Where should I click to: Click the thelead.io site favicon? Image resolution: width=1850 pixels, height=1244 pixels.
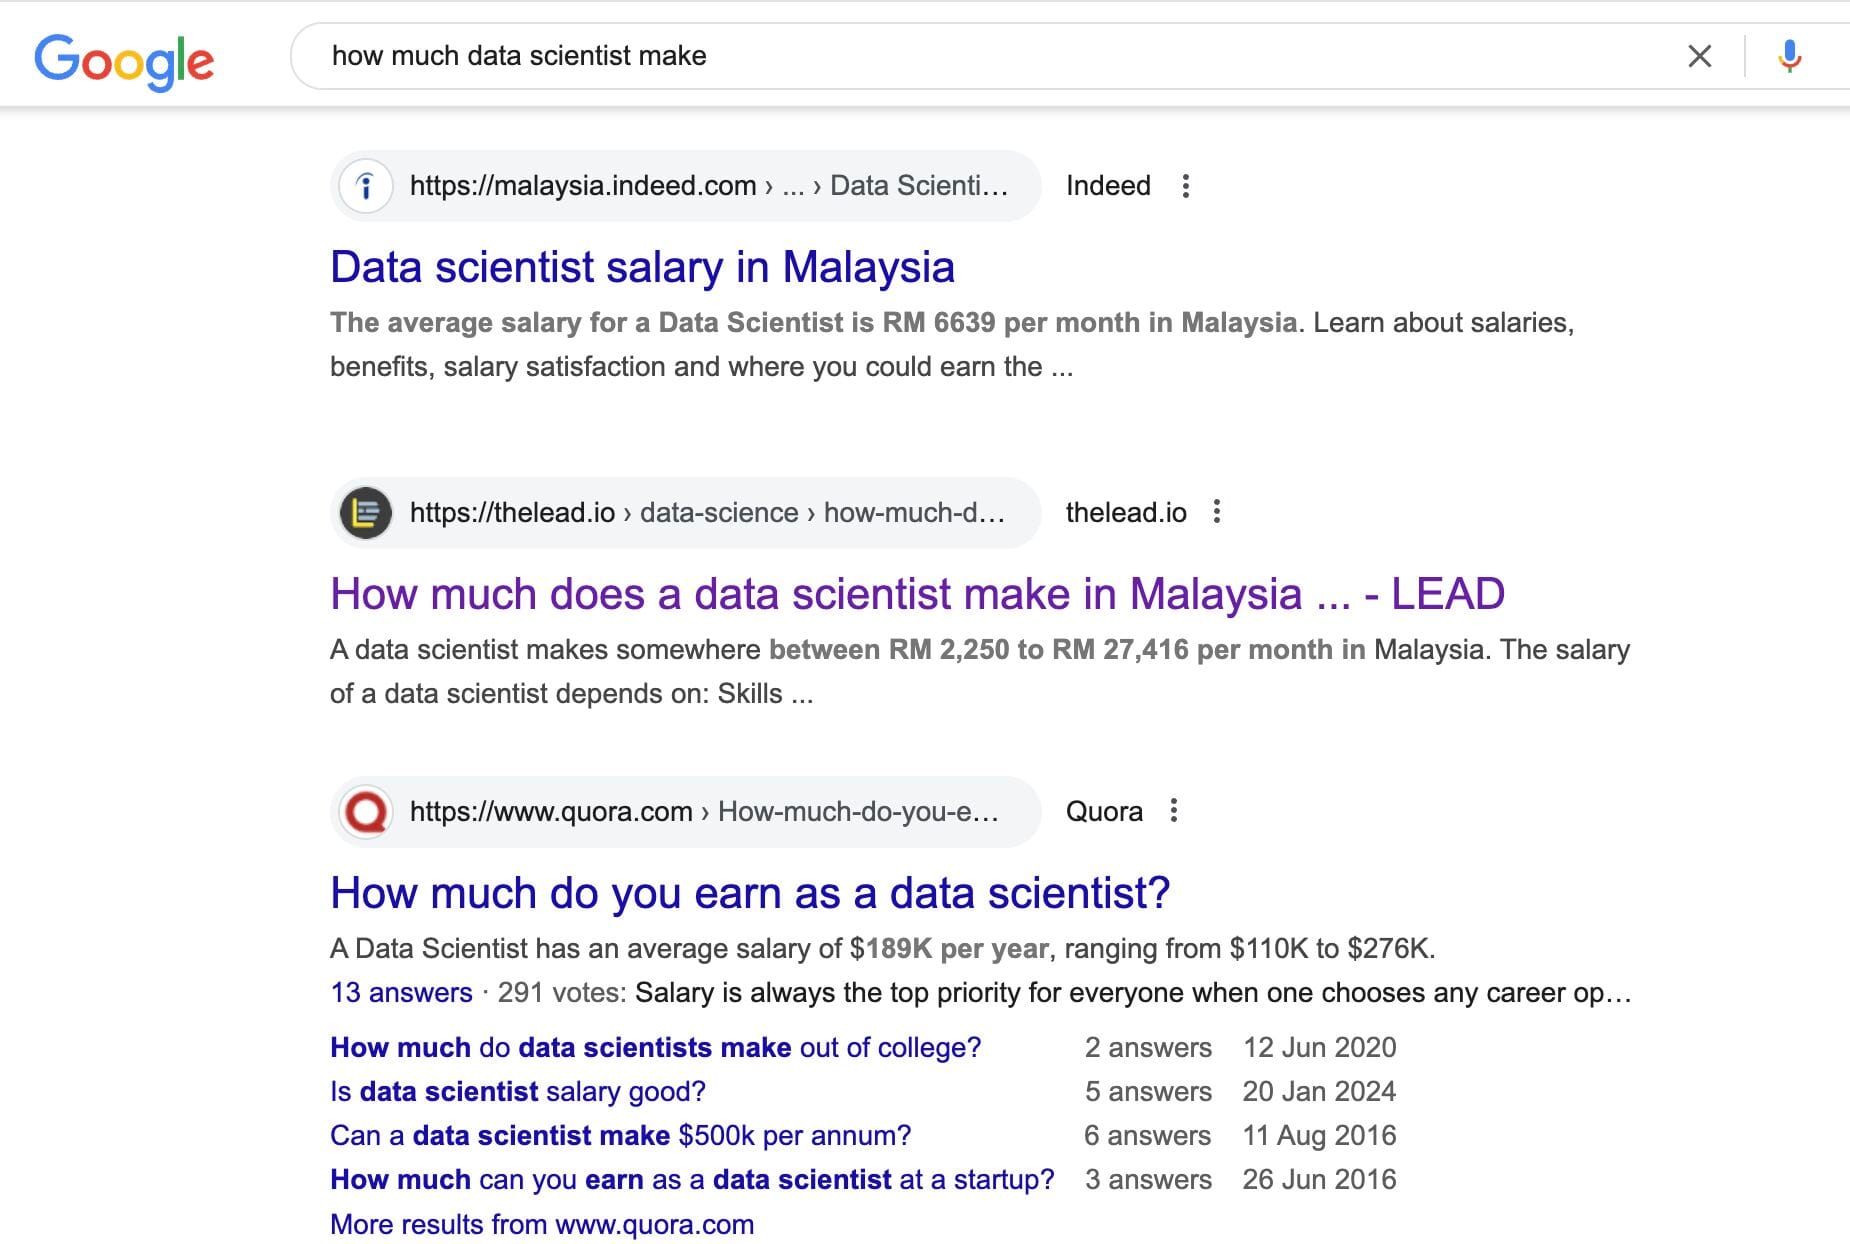(x=366, y=513)
